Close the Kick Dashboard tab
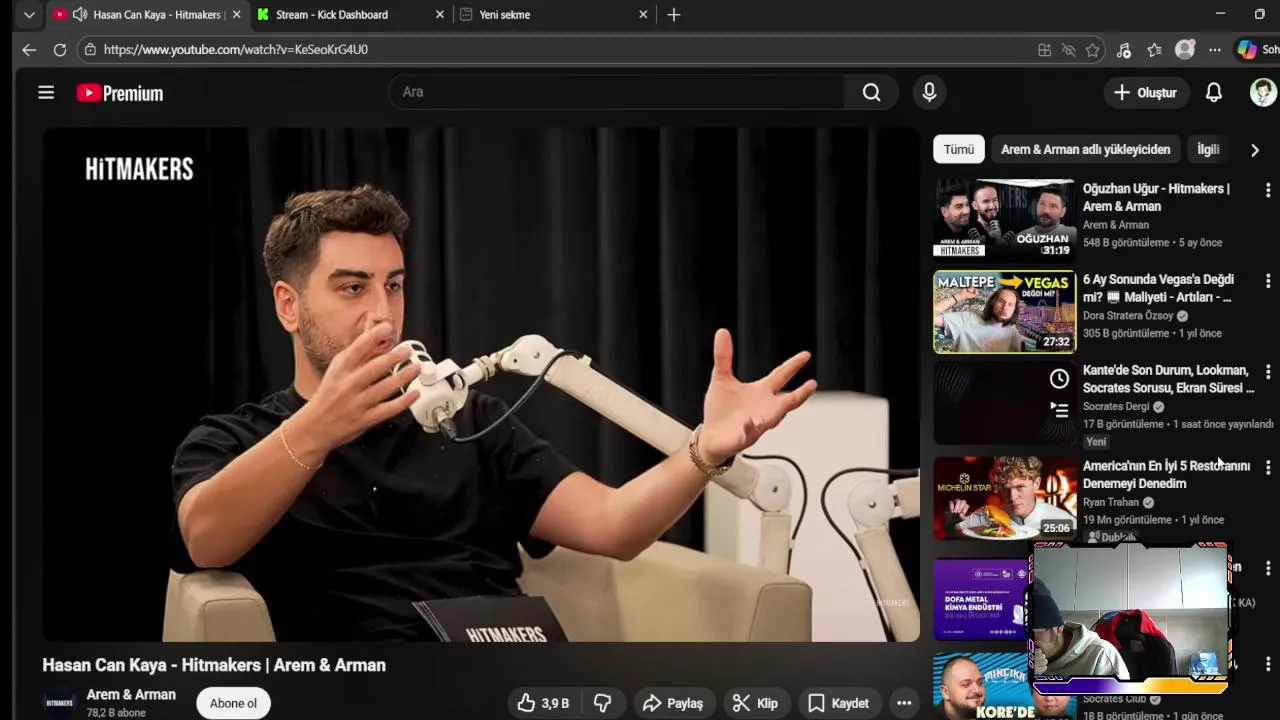Image resolution: width=1280 pixels, height=720 pixels. point(440,15)
